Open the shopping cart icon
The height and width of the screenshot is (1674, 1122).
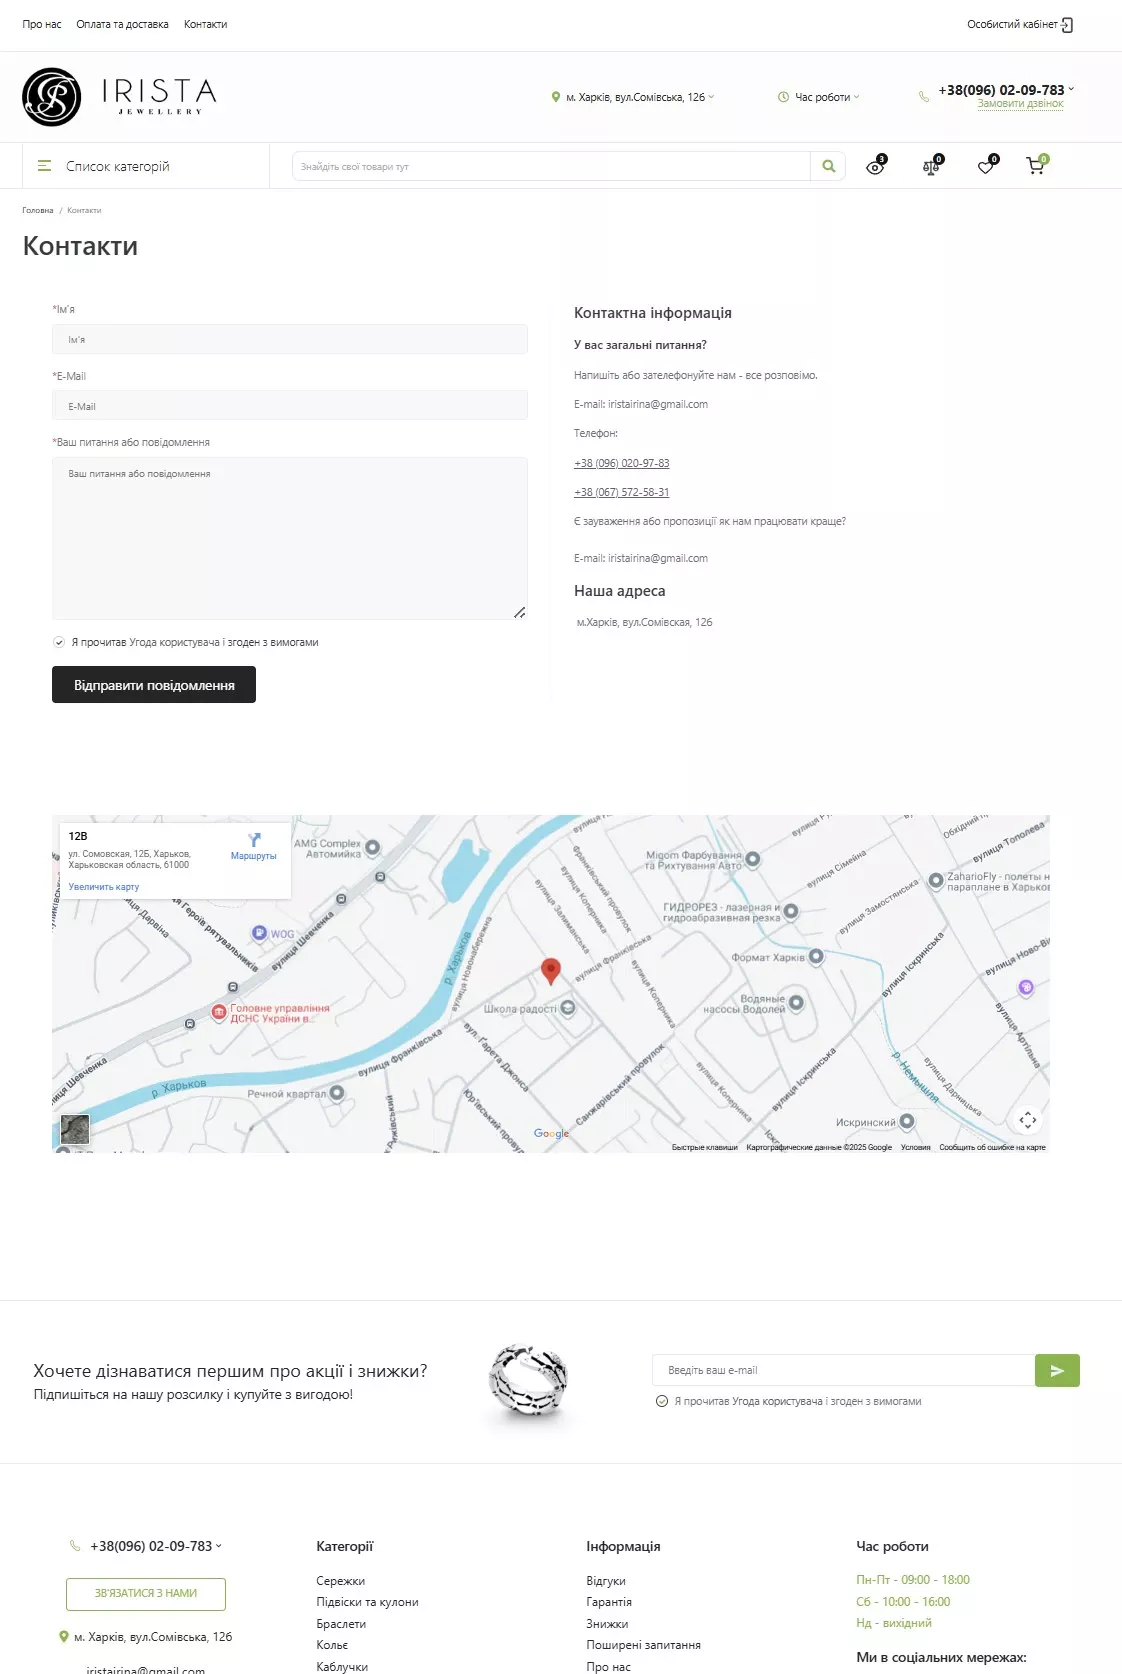[1035, 167]
